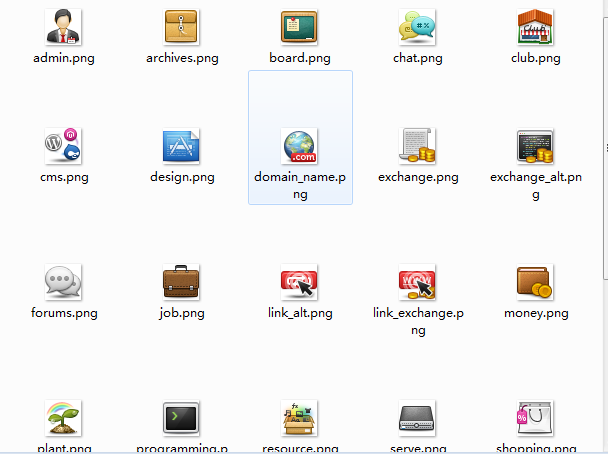Viewport: 608px width, 454px height.
Task: Click the forums.png gray bubbles icon
Action: click(63, 282)
